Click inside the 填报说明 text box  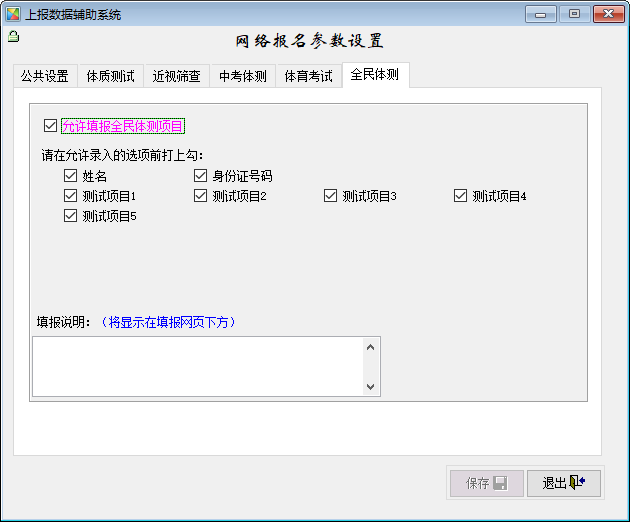tap(197, 366)
